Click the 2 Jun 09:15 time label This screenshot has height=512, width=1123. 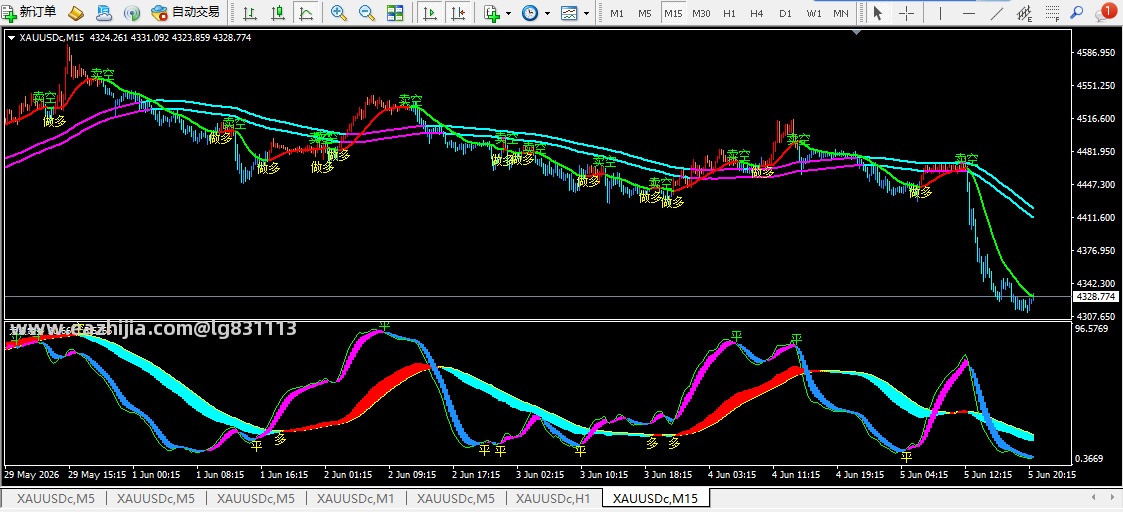[x=413, y=475]
